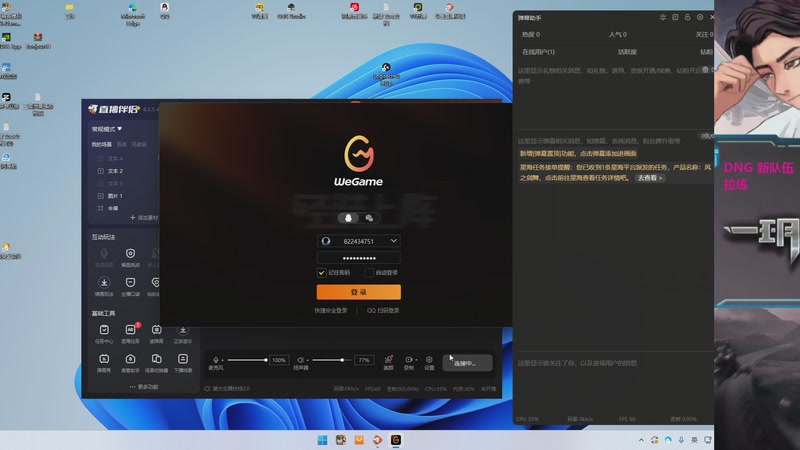Image resolution: width=800 pixels, height=450 pixels.
Task: Show hidden tray icons chevron
Action: click(641, 440)
